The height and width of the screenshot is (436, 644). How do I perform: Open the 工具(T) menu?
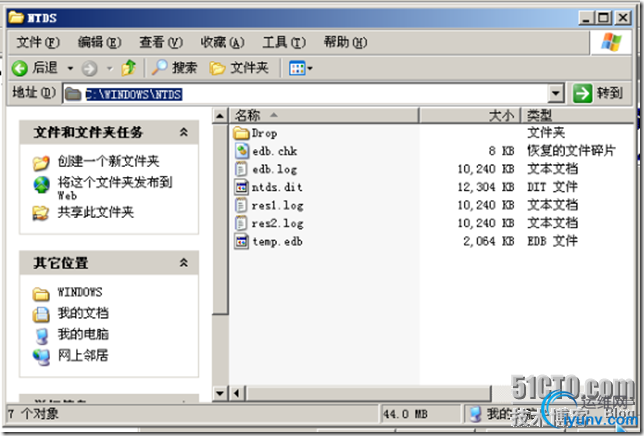(x=284, y=42)
